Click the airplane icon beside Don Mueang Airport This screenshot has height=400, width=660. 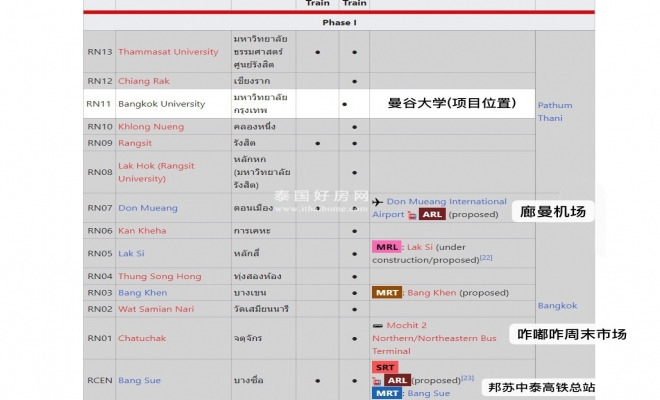click(x=378, y=202)
